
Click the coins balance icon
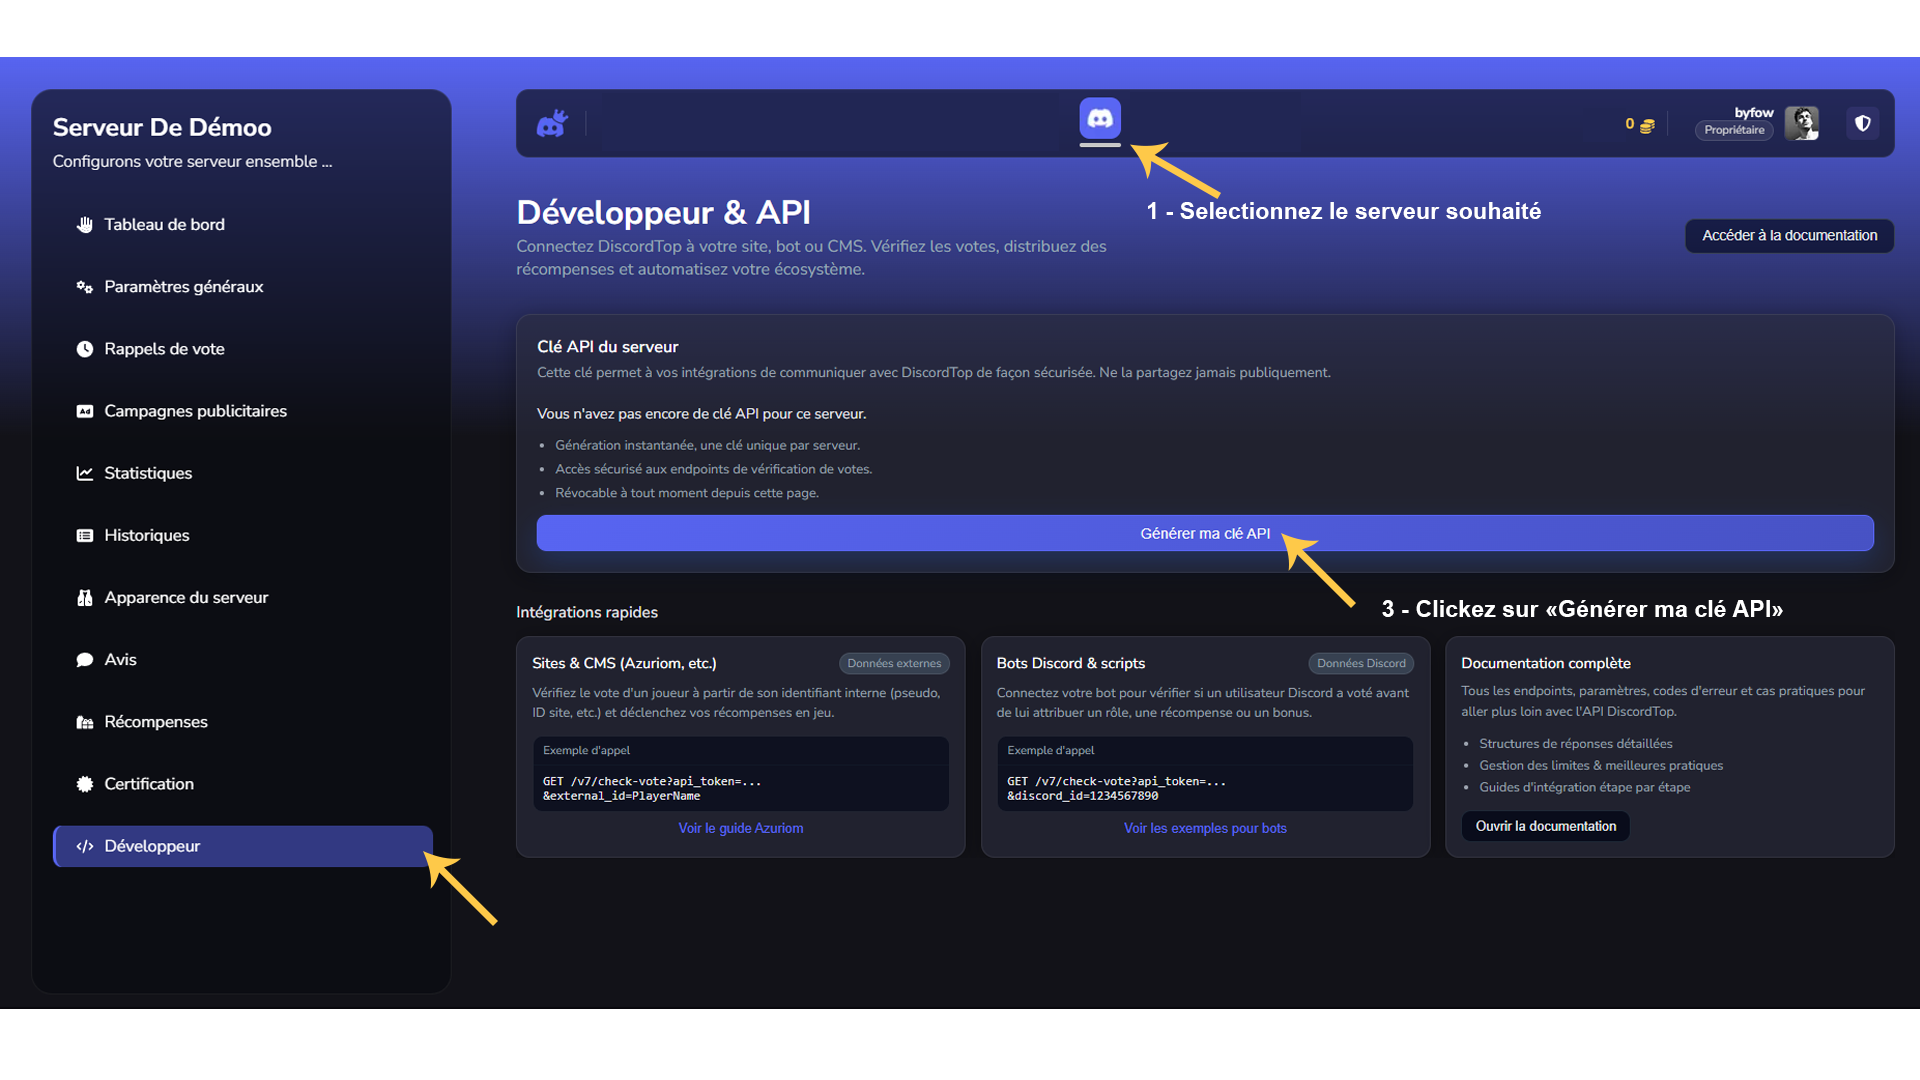(1646, 125)
